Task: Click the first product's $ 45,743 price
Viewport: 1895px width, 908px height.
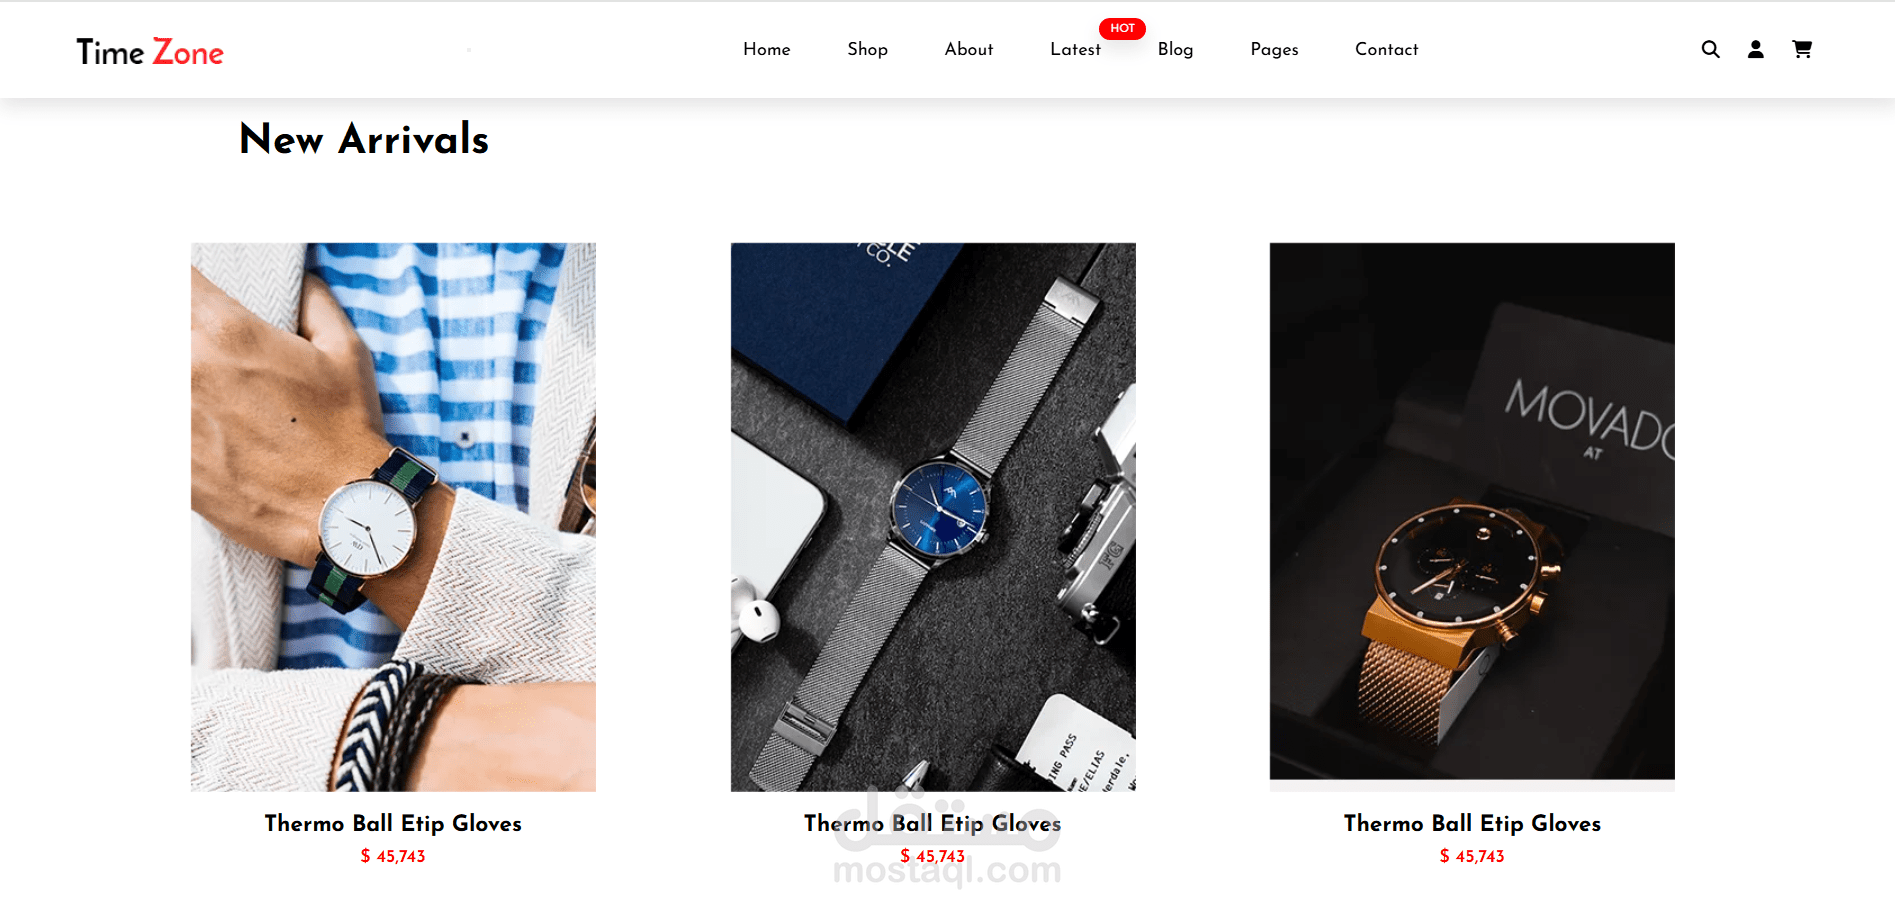Action: point(393,856)
